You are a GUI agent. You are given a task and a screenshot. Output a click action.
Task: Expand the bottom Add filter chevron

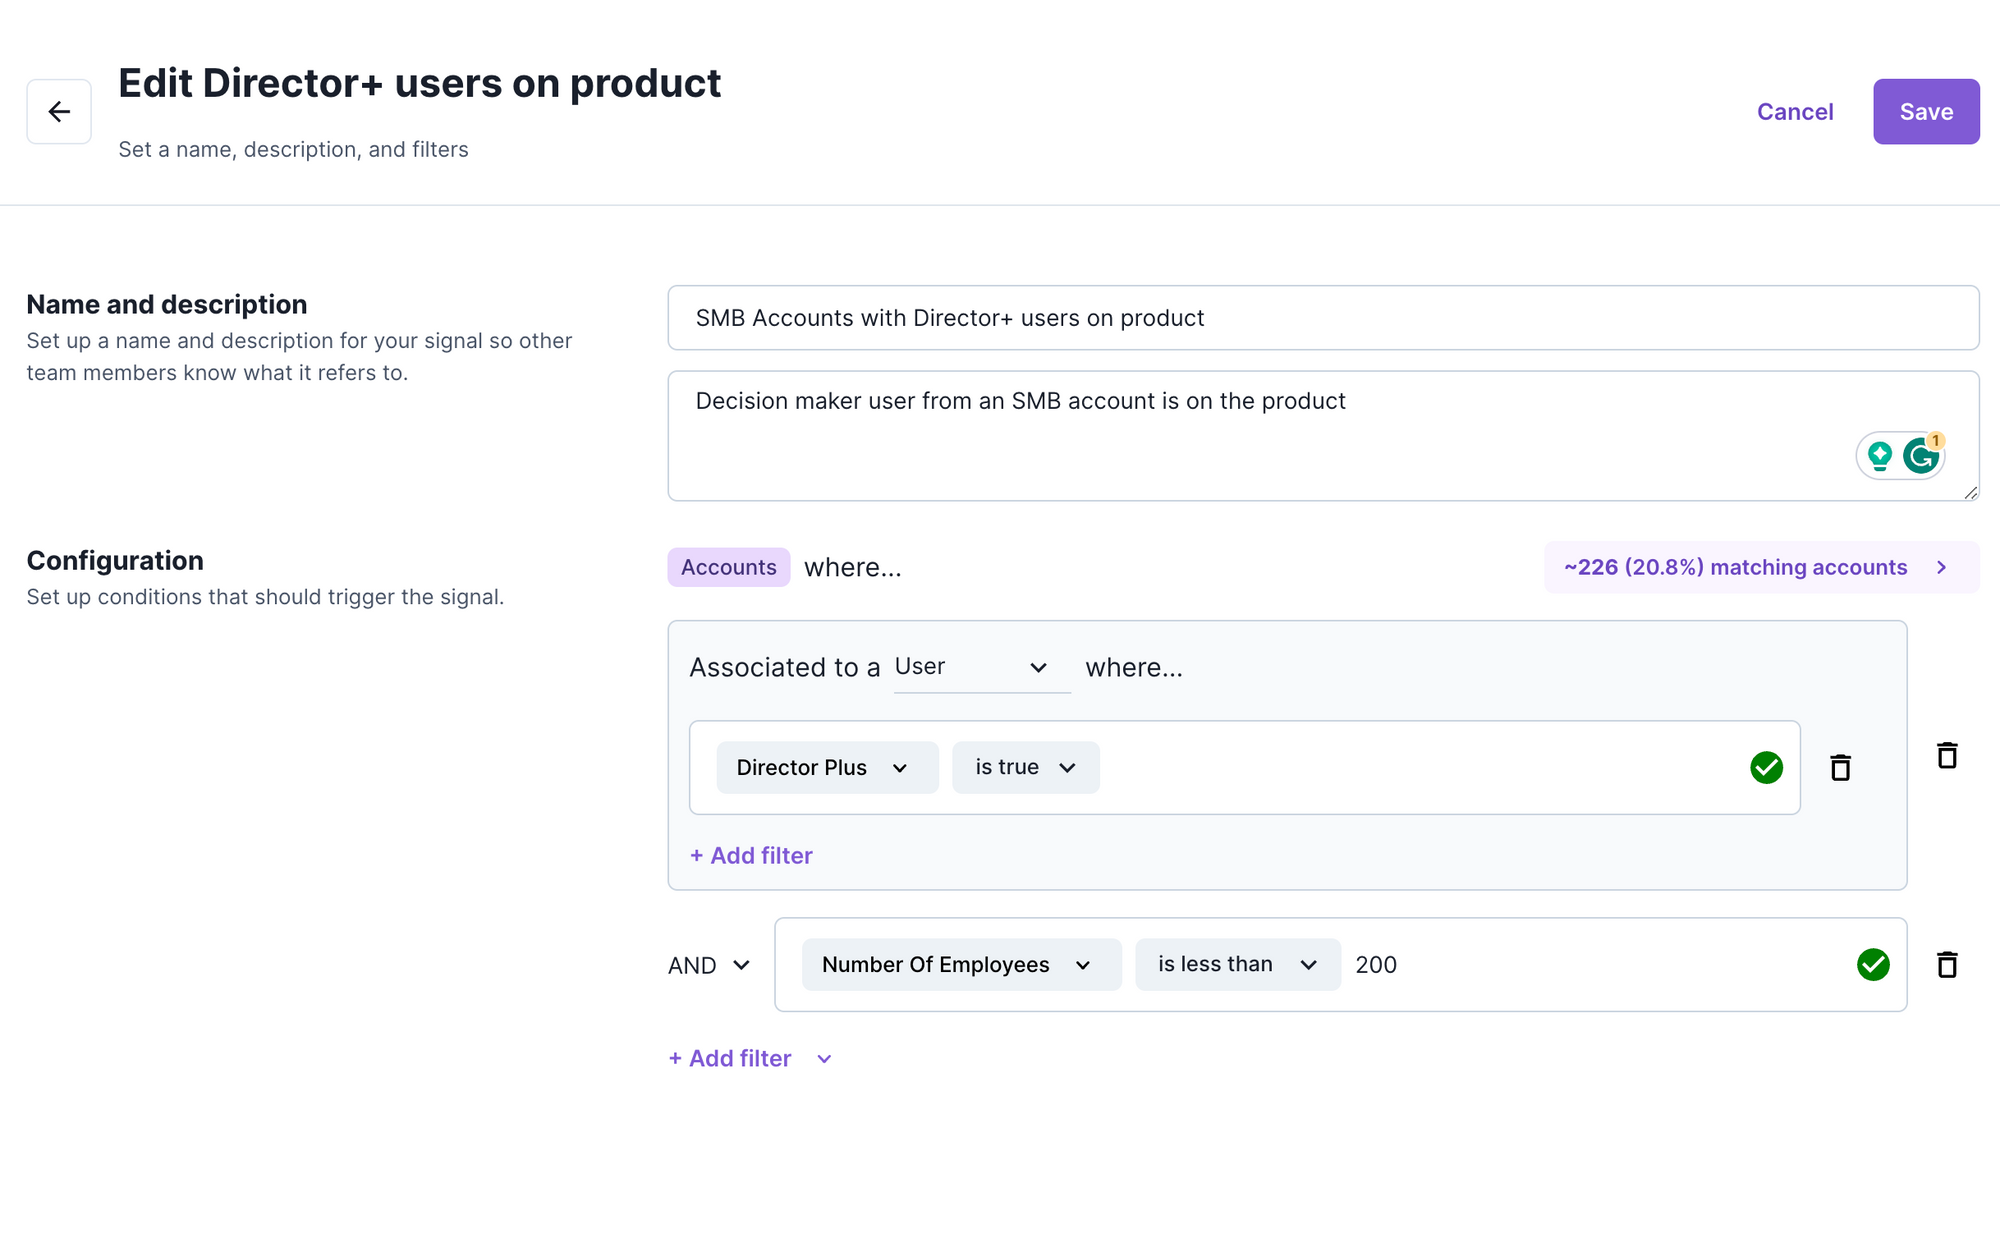click(824, 1059)
